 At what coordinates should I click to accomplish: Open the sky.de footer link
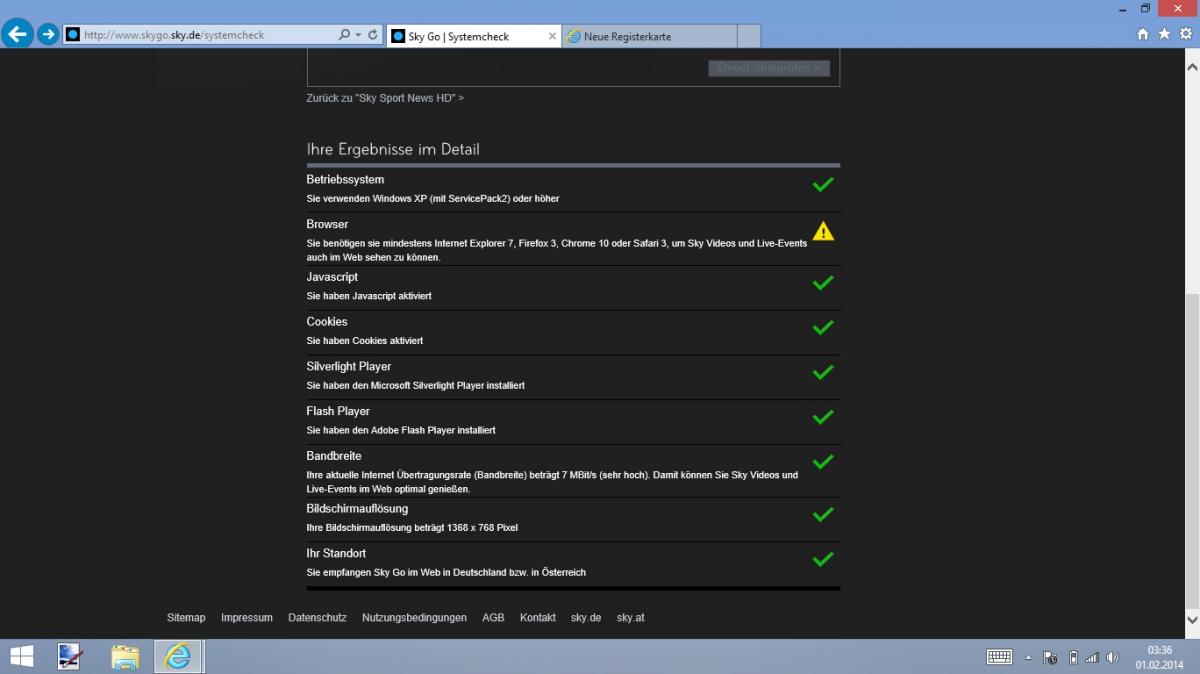point(586,618)
